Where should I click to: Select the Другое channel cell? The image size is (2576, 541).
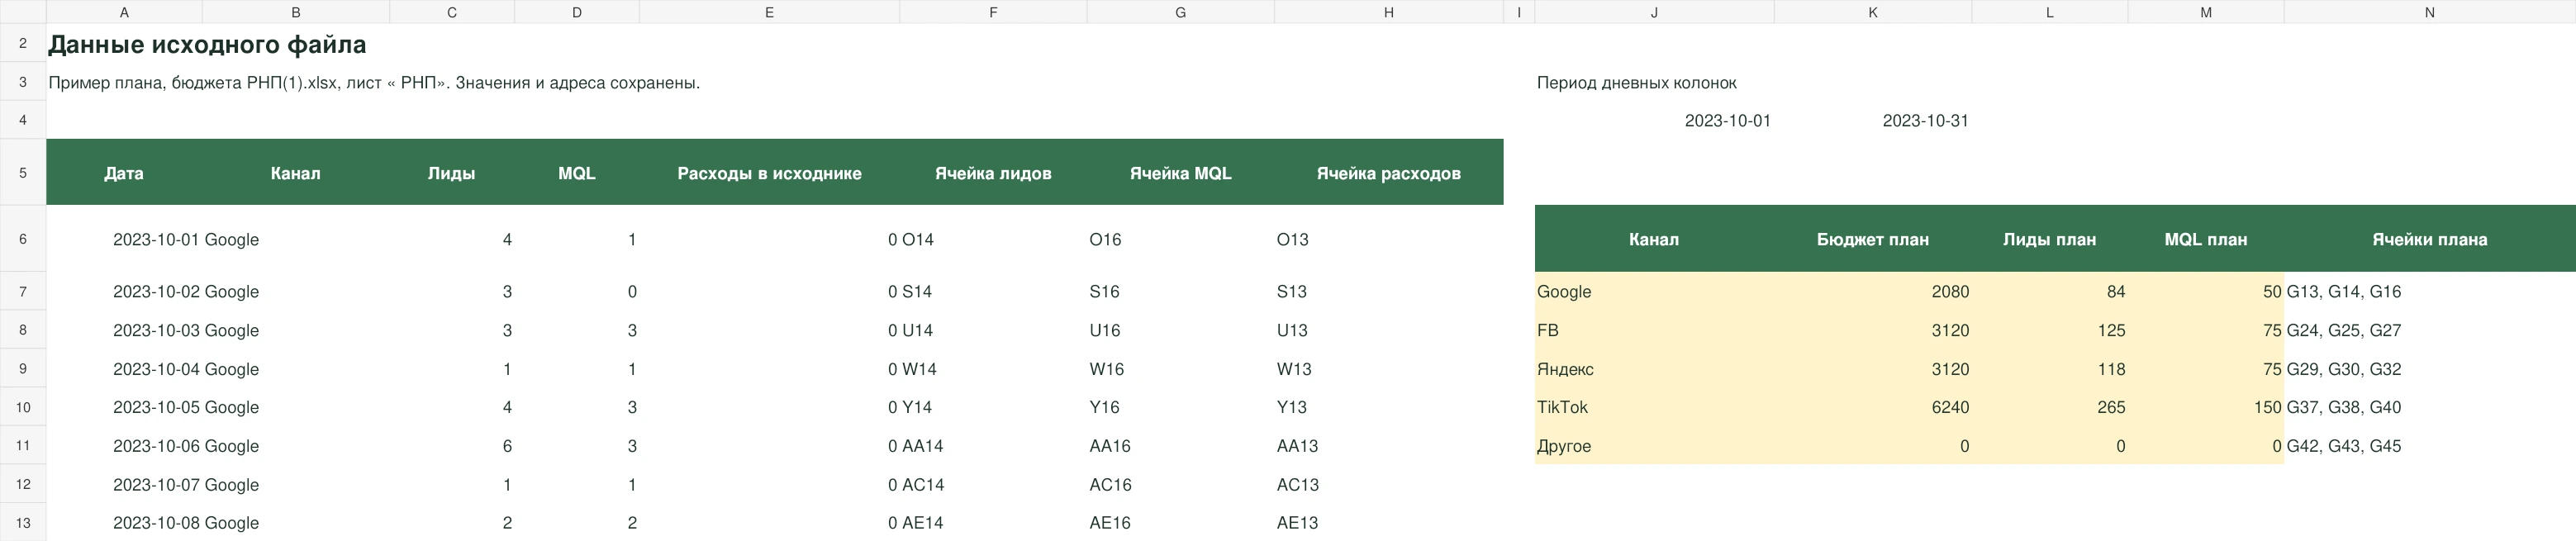pos(1654,446)
